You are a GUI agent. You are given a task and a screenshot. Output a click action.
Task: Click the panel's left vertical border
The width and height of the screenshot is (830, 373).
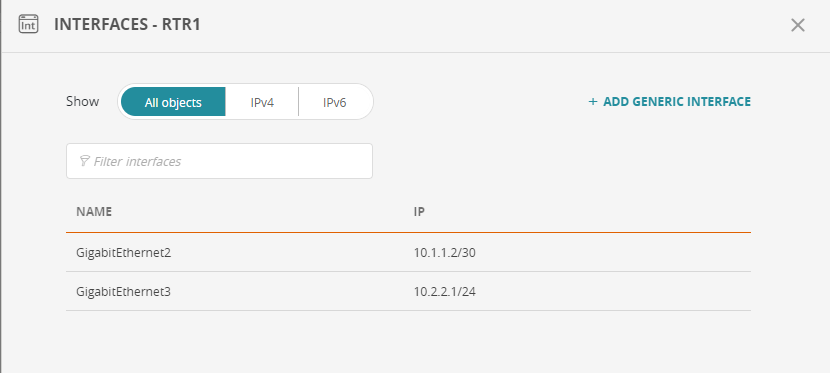1,186
